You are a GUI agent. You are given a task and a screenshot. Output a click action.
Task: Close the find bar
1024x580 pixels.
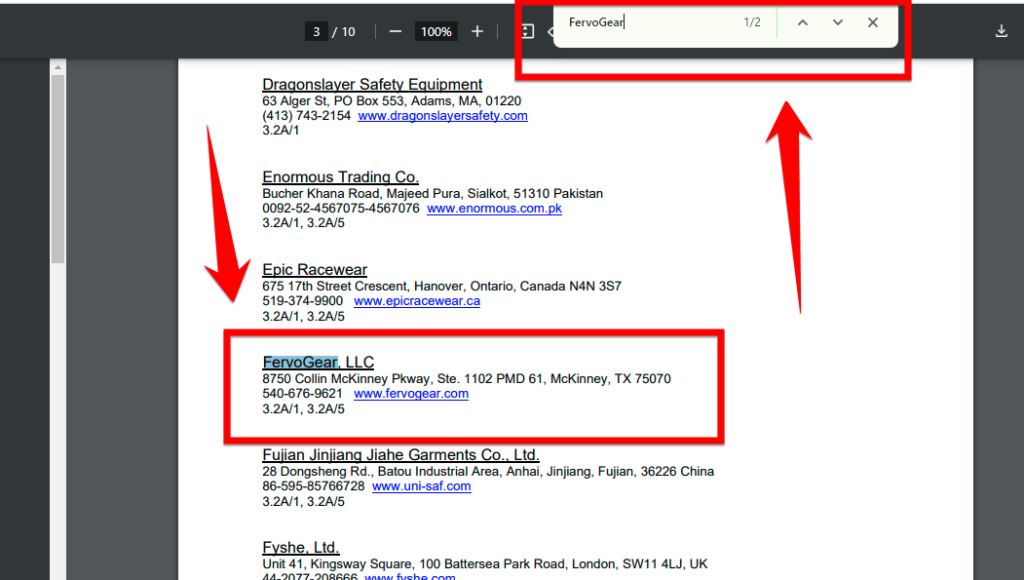872,22
